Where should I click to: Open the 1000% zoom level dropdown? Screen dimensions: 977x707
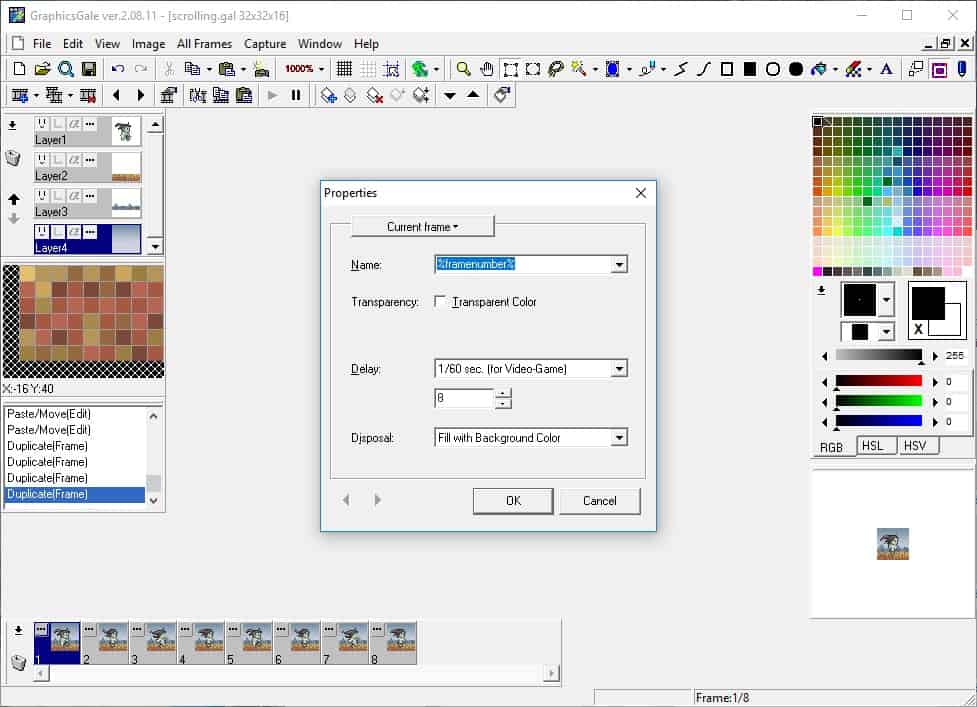(x=322, y=69)
